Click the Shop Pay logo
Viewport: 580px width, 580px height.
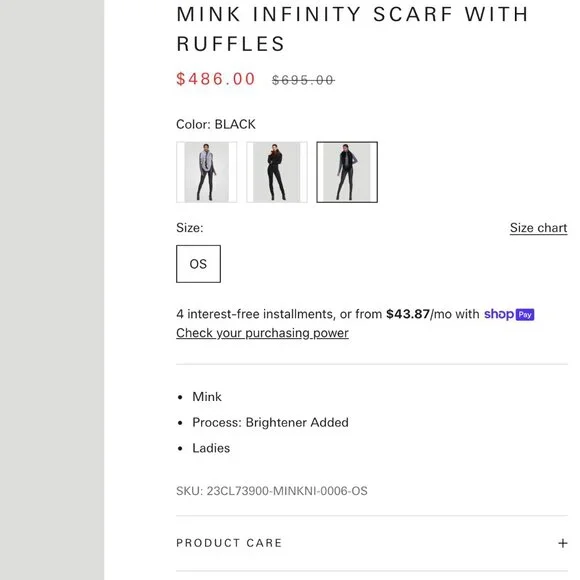click(509, 314)
